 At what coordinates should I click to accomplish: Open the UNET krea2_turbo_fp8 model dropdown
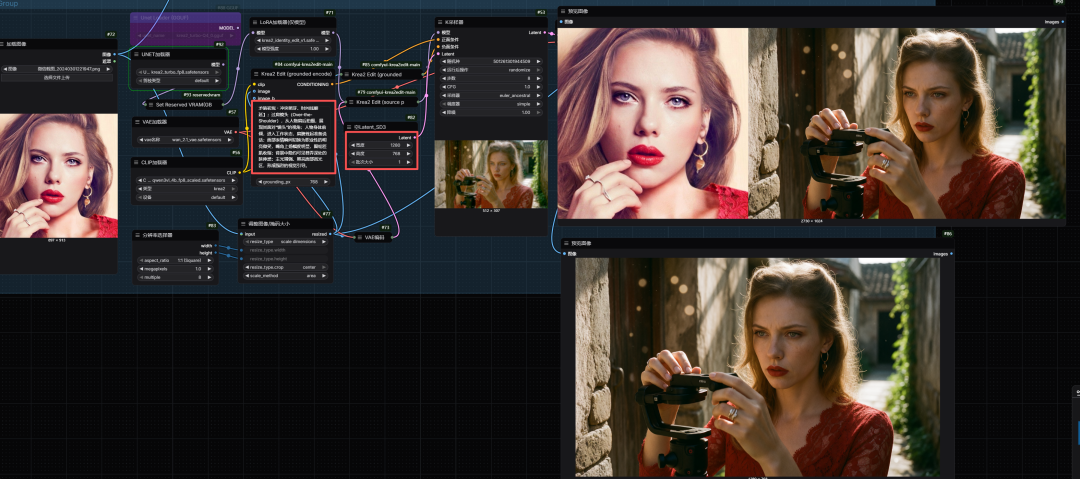coord(178,72)
